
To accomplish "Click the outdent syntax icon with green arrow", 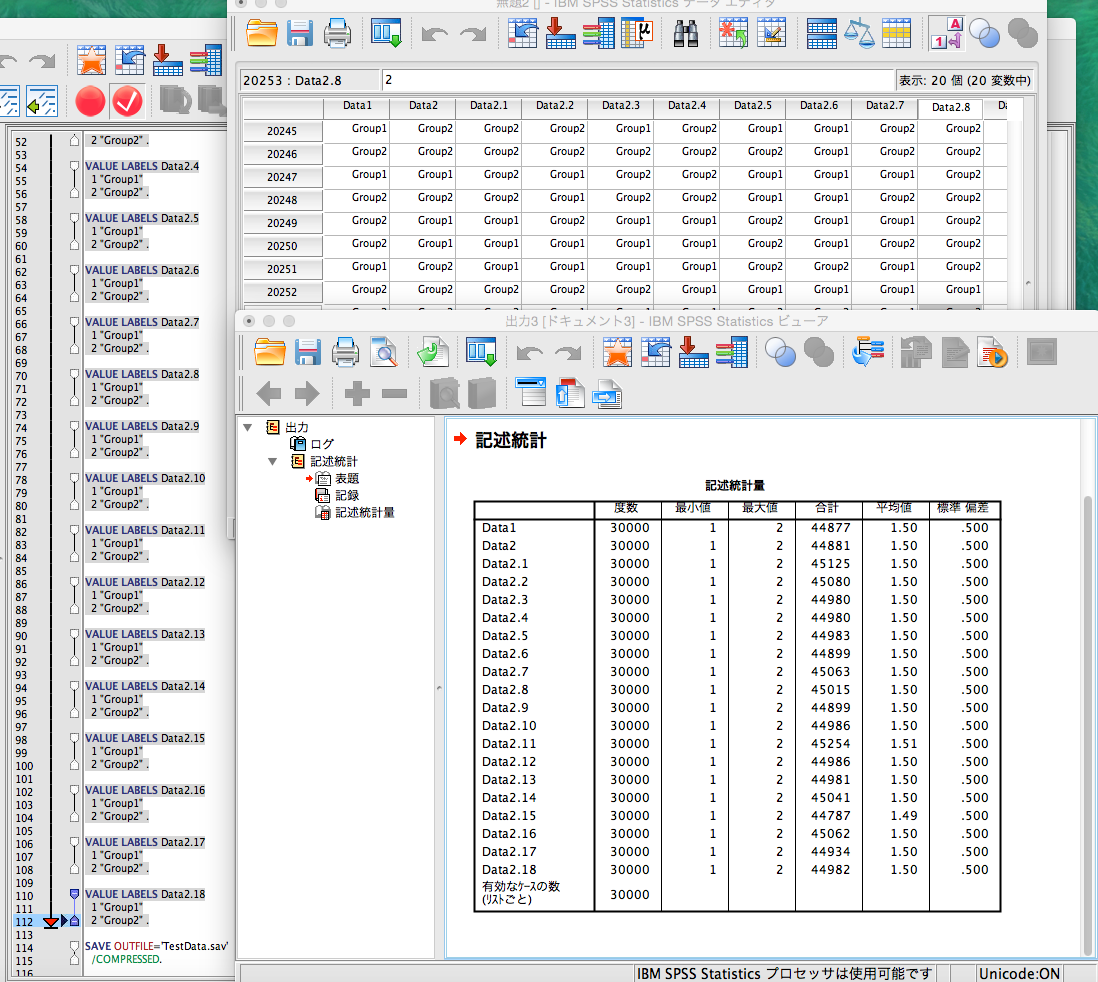I will [x=42, y=102].
